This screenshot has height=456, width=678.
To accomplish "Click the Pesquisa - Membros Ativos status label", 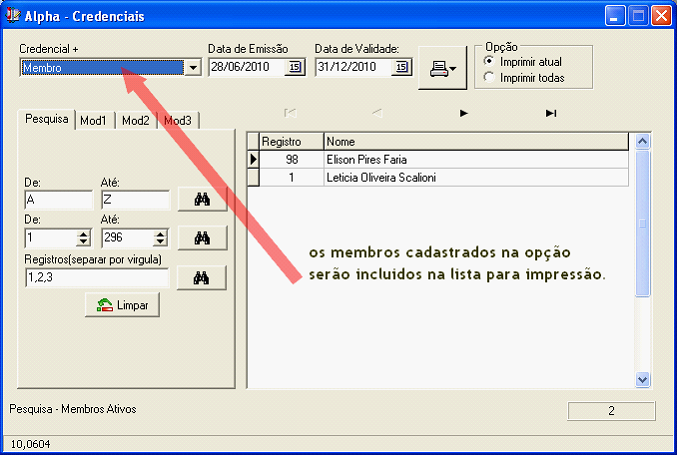I will tap(73, 409).
